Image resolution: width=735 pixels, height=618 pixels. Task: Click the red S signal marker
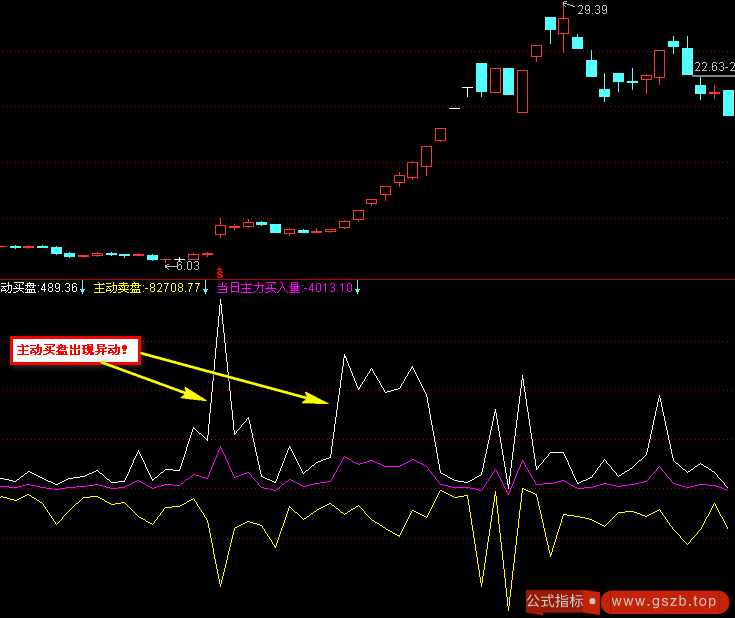(220, 272)
